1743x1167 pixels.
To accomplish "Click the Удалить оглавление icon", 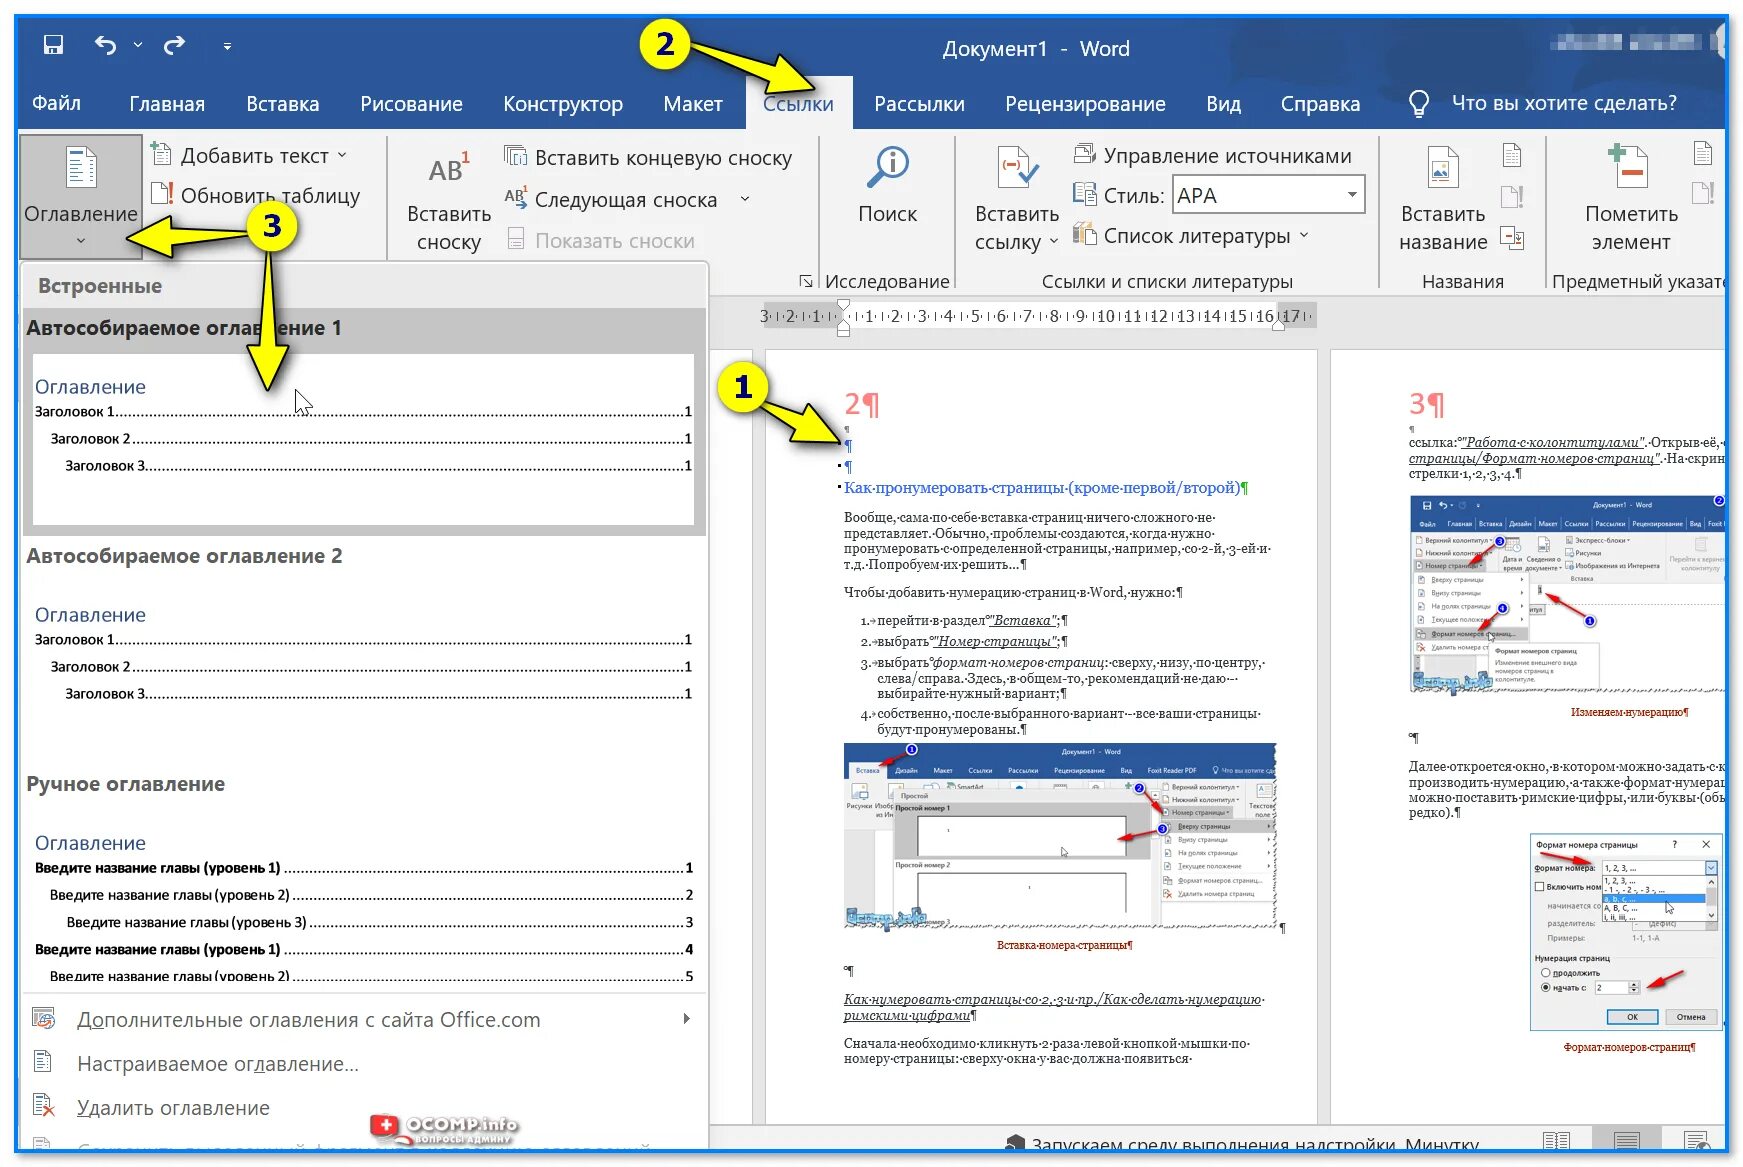I will (x=43, y=1105).
